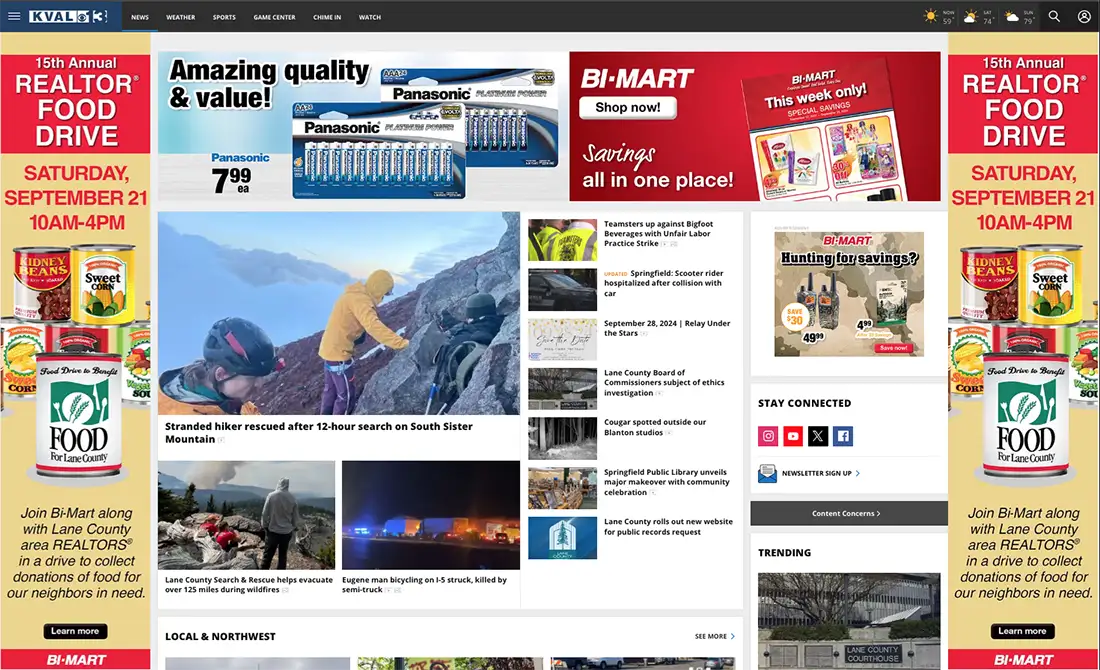Click the Panasonic batteries banner ad
1100x670 pixels.
pyautogui.click(x=363, y=126)
